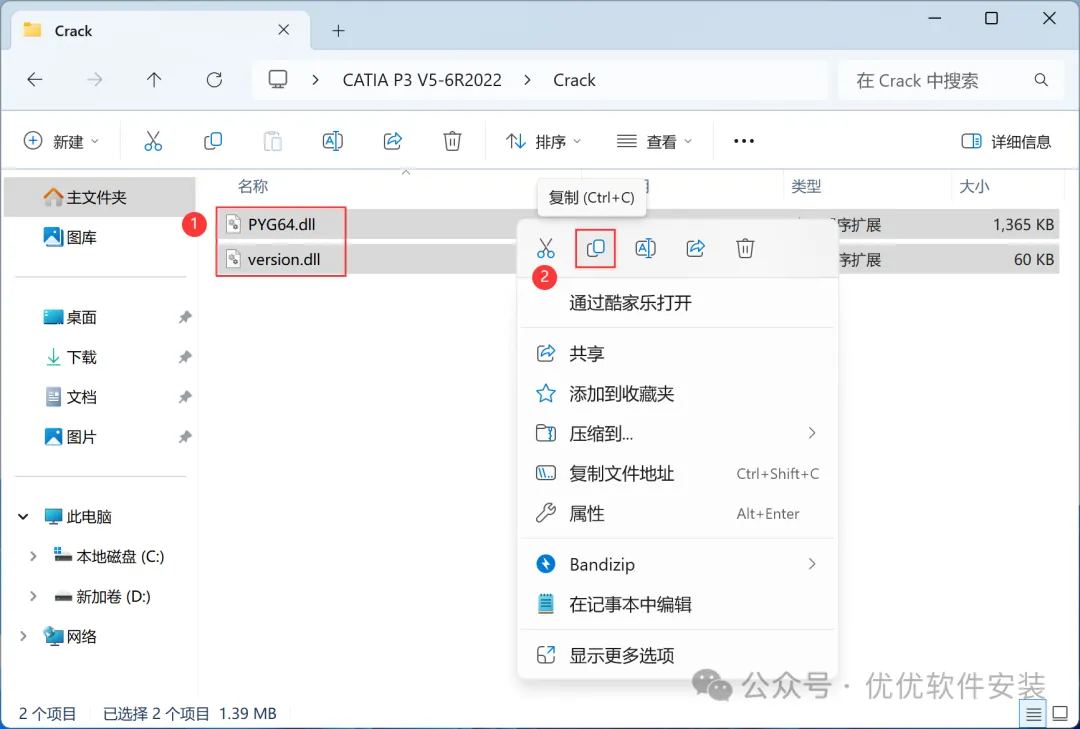Select 在记事本中编辑 in the context menu

(x=678, y=604)
